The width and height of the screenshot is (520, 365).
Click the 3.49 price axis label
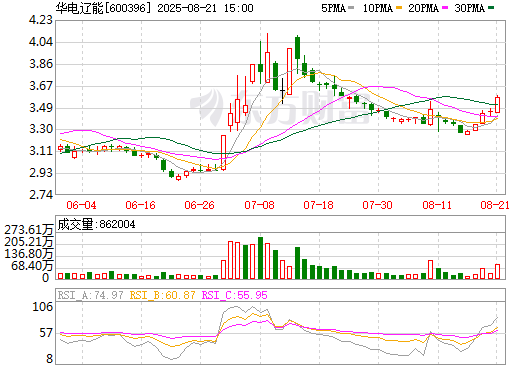pos(41,108)
